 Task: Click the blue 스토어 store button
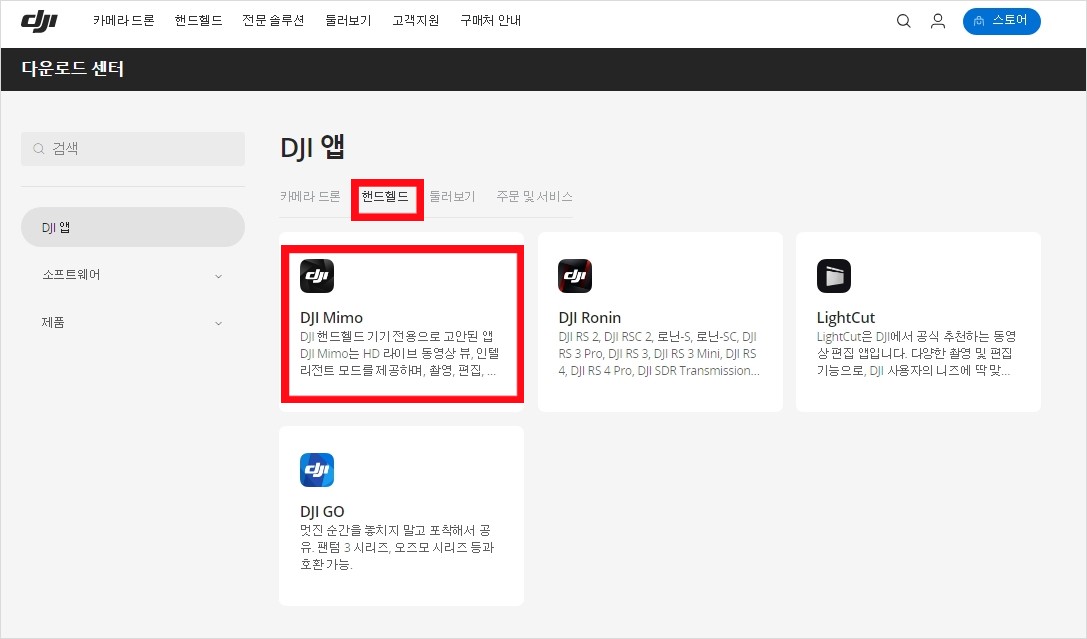[x=1001, y=21]
